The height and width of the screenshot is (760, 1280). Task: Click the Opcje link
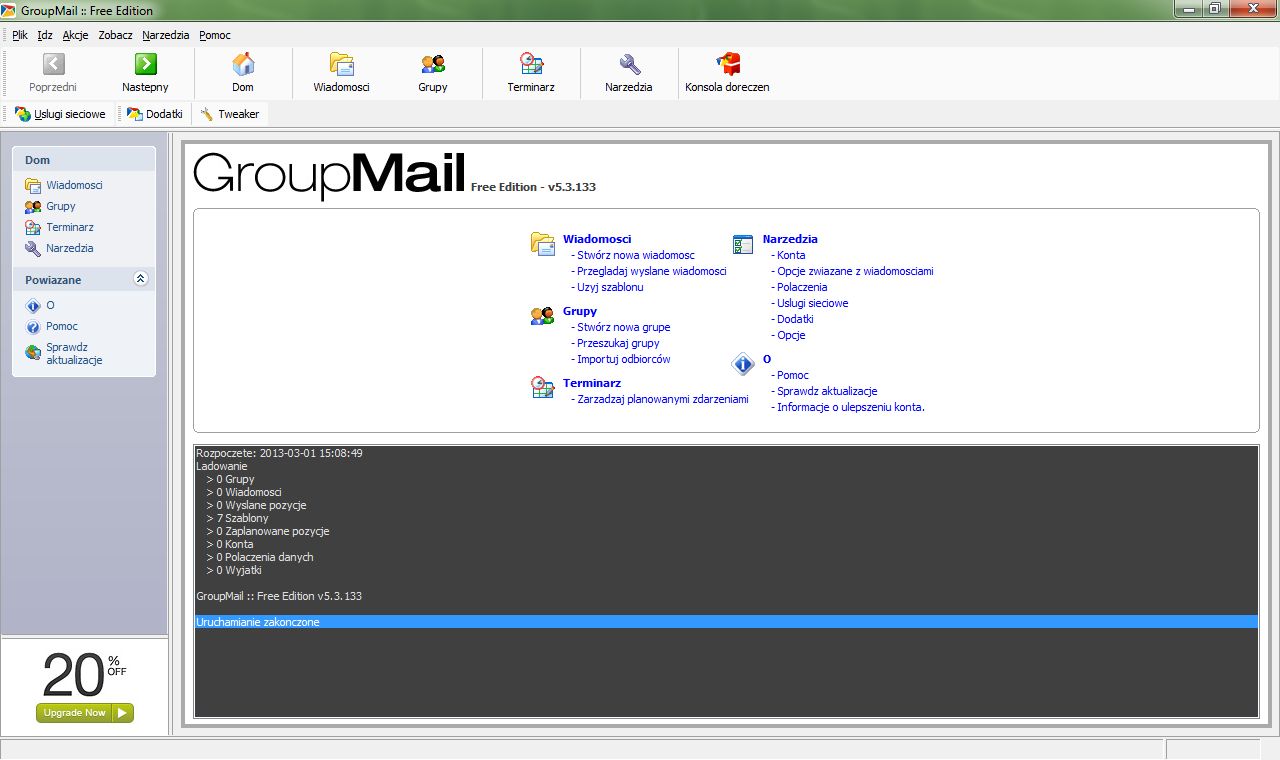coord(791,335)
